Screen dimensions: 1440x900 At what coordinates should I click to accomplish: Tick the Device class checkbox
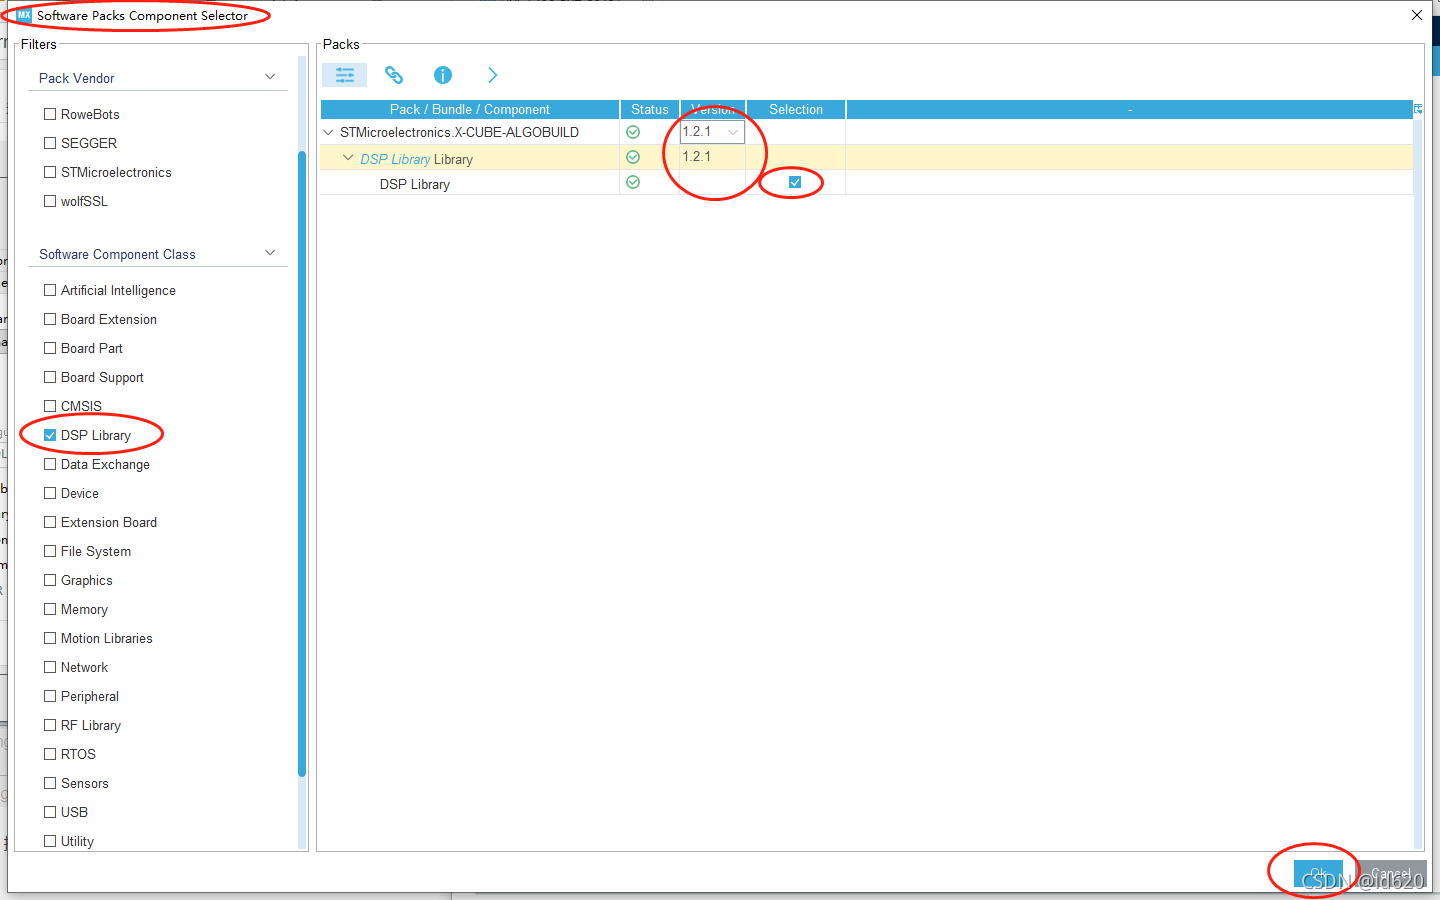(50, 493)
